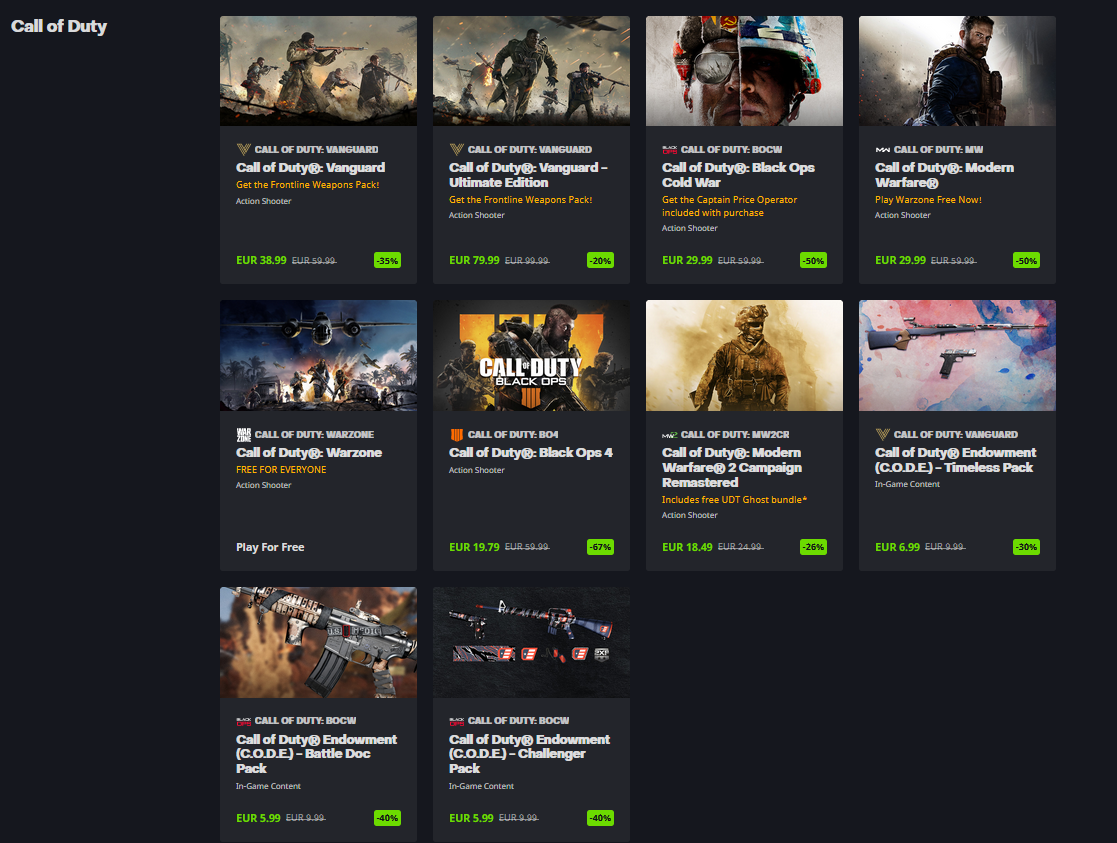Click the -30% badge on Timeless Pack
1117x843 pixels.
pos(1026,547)
